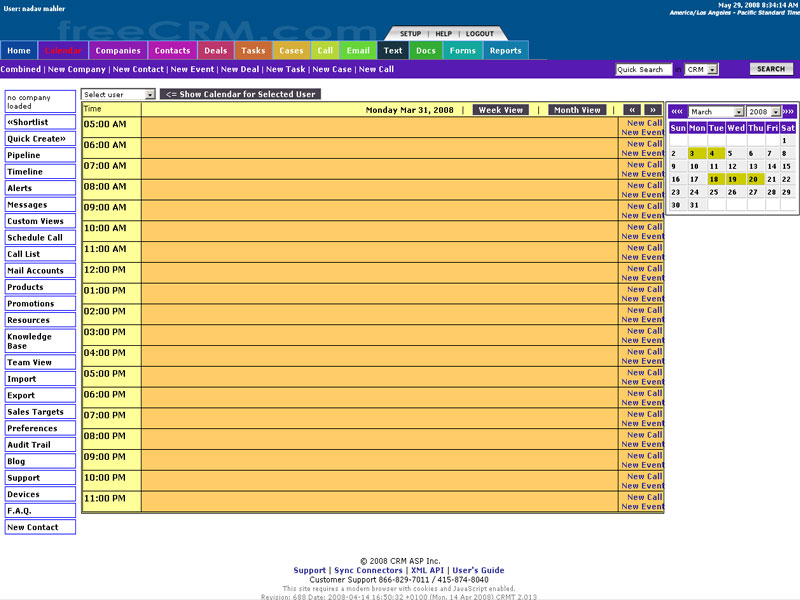Click the SEARCH button

(x=771, y=69)
